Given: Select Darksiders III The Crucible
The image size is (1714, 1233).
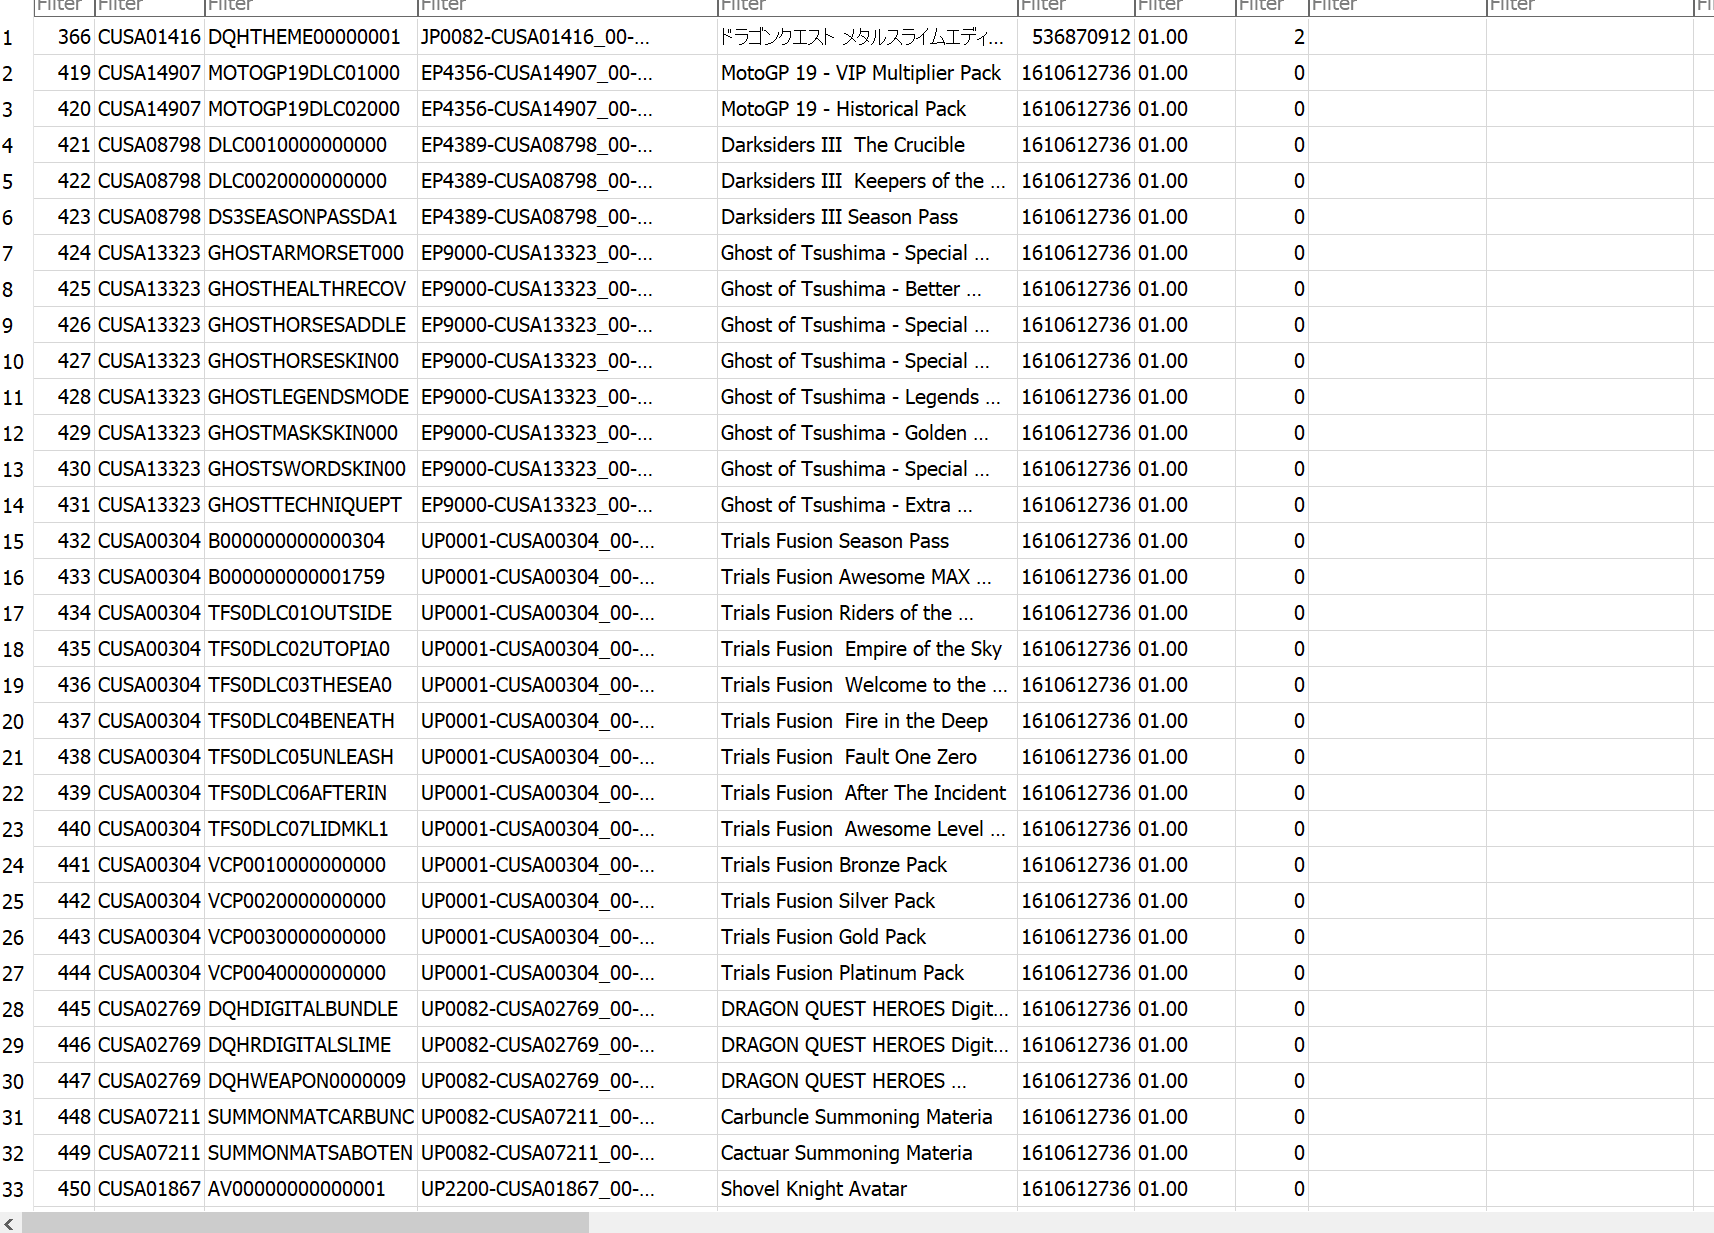Looking at the screenshot, I should click(867, 145).
